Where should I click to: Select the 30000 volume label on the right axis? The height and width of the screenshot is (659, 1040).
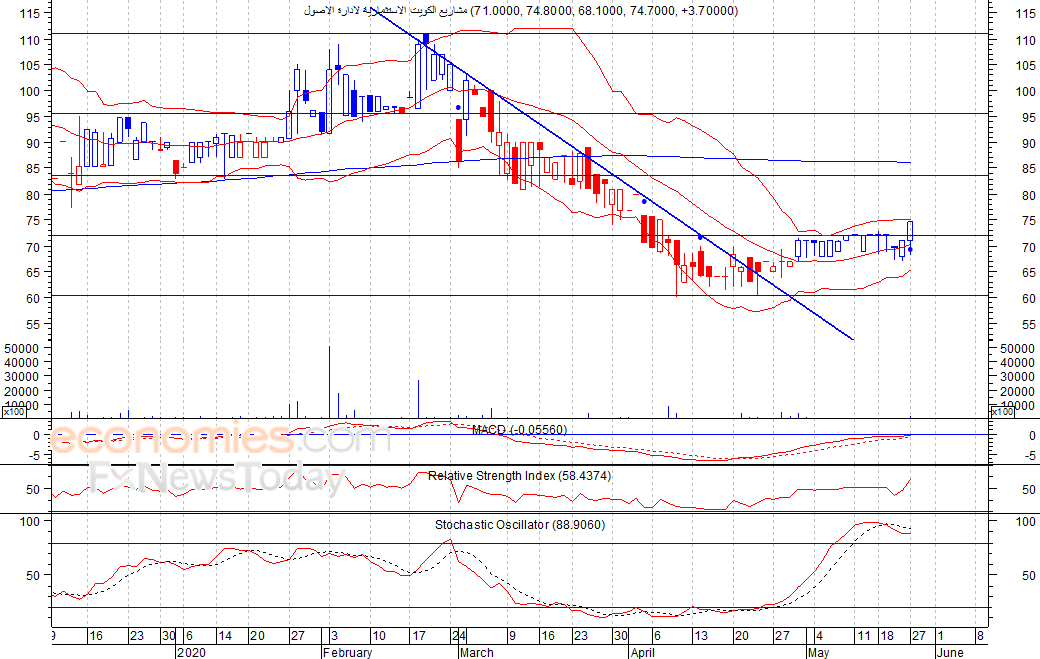click(1017, 377)
